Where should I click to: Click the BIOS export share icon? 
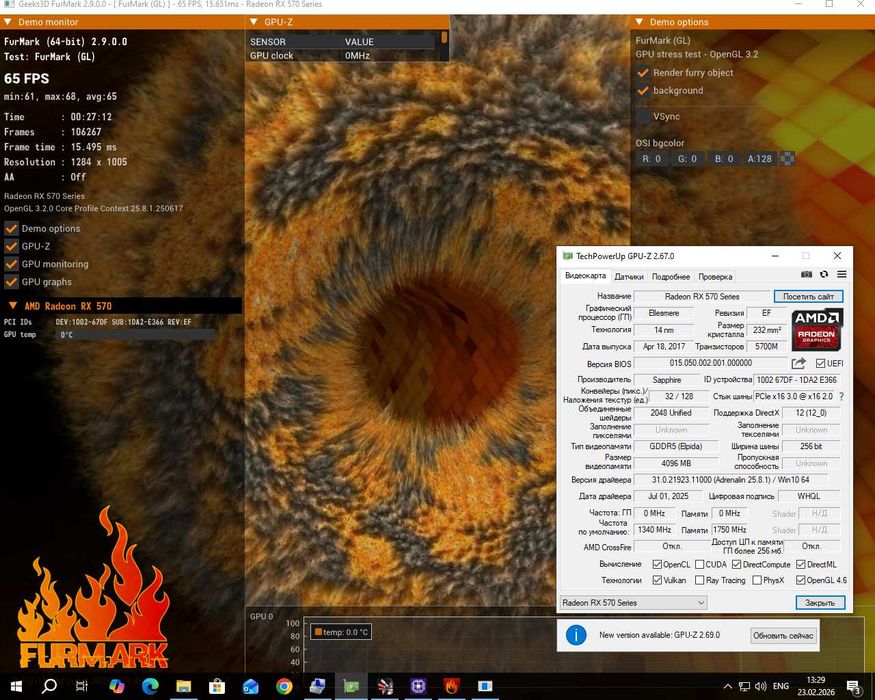click(799, 363)
